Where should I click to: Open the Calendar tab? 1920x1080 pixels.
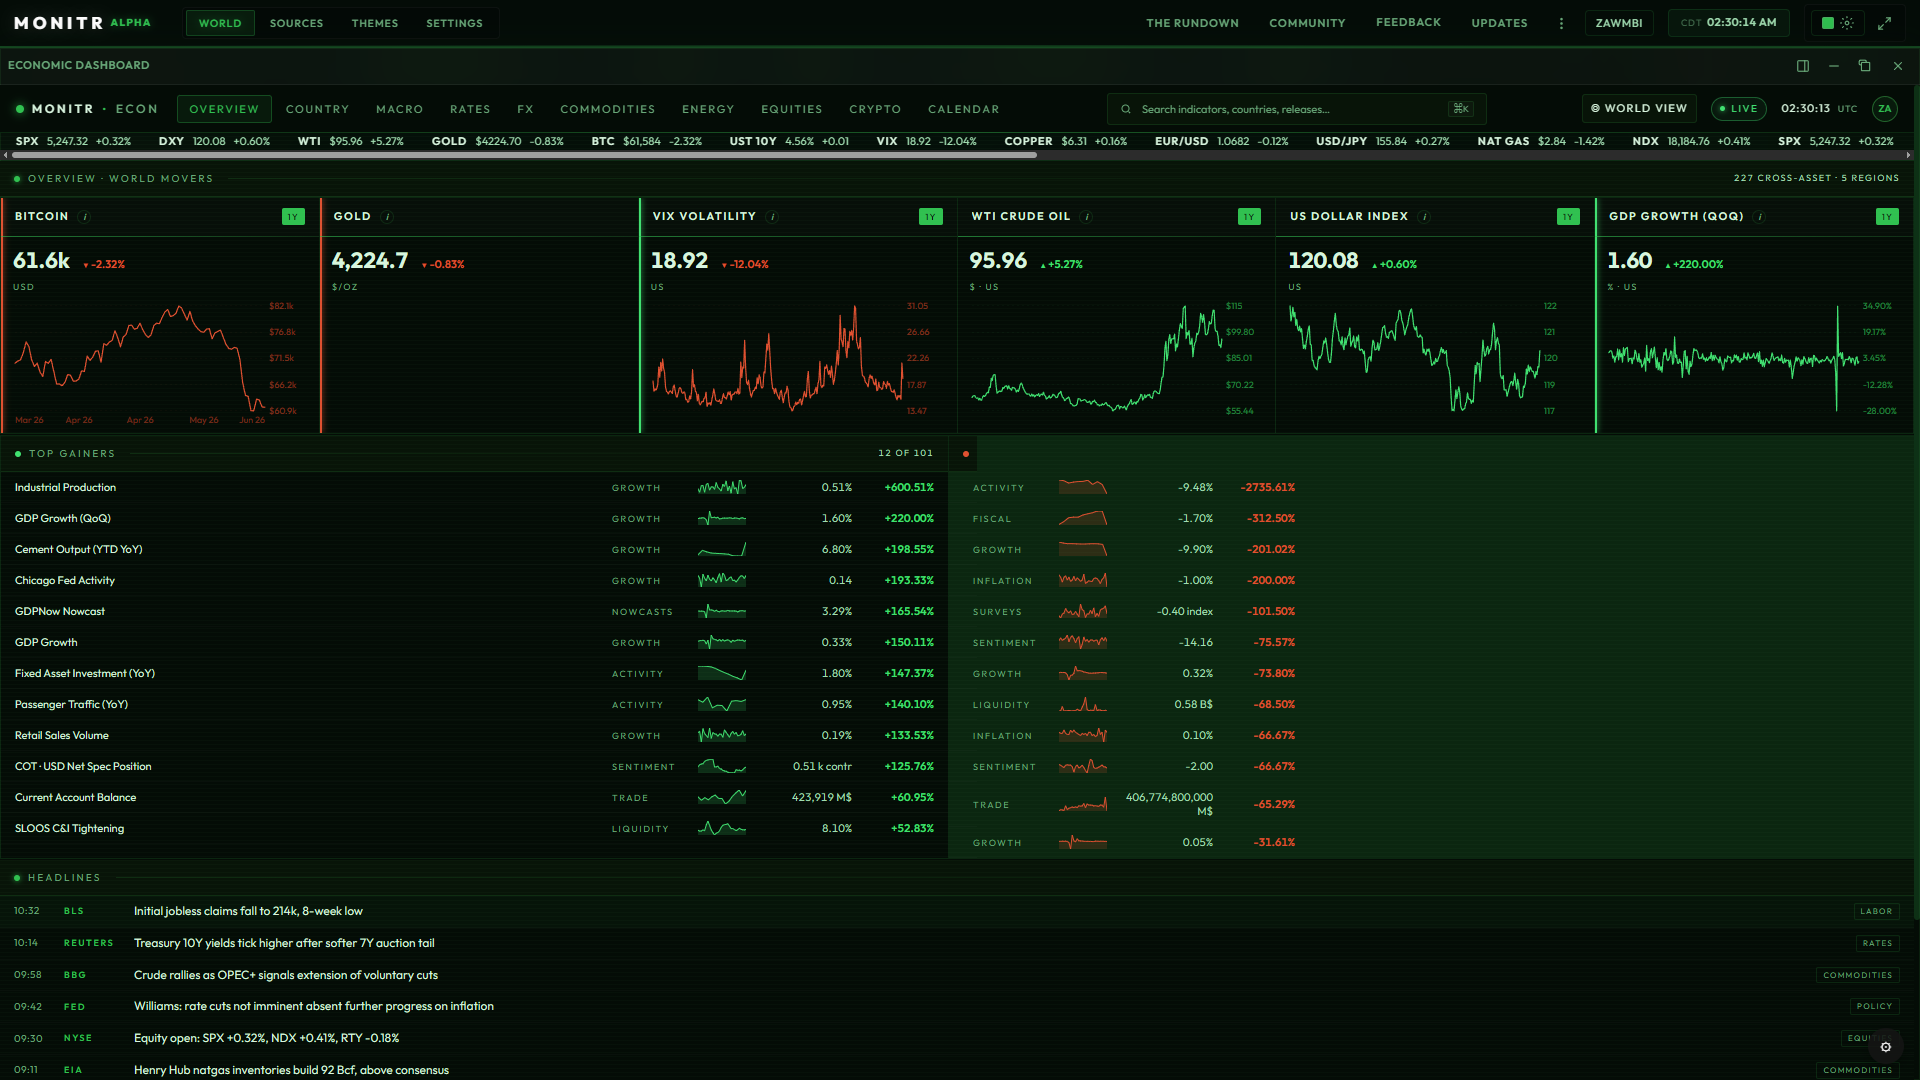coord(963,109)
